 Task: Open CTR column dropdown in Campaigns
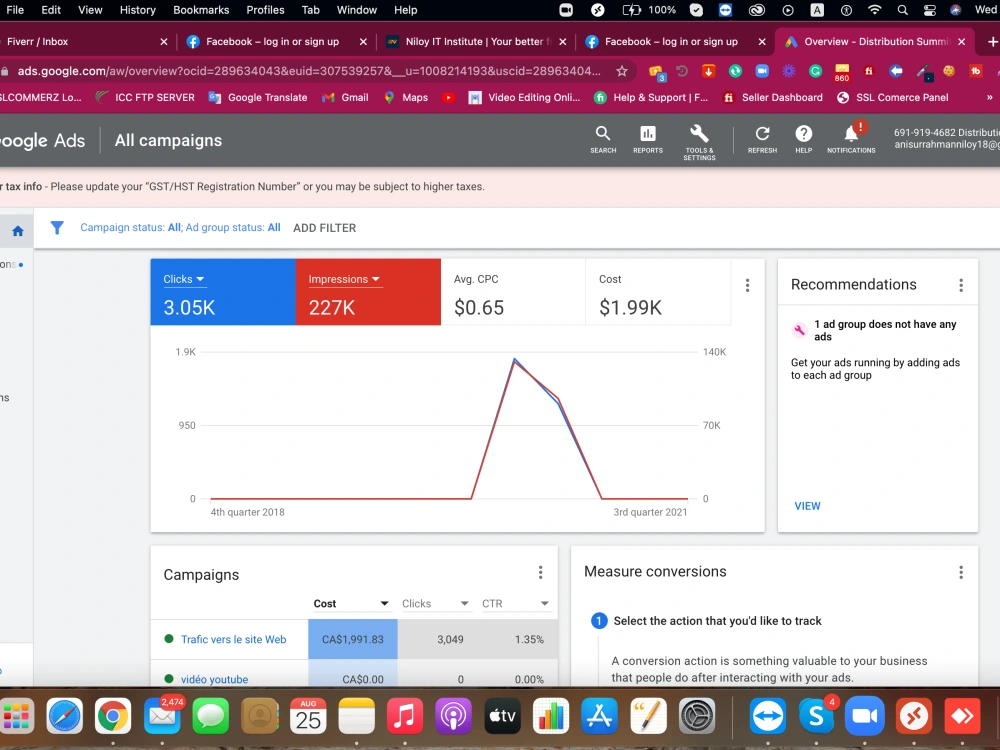tap(515, 603)
